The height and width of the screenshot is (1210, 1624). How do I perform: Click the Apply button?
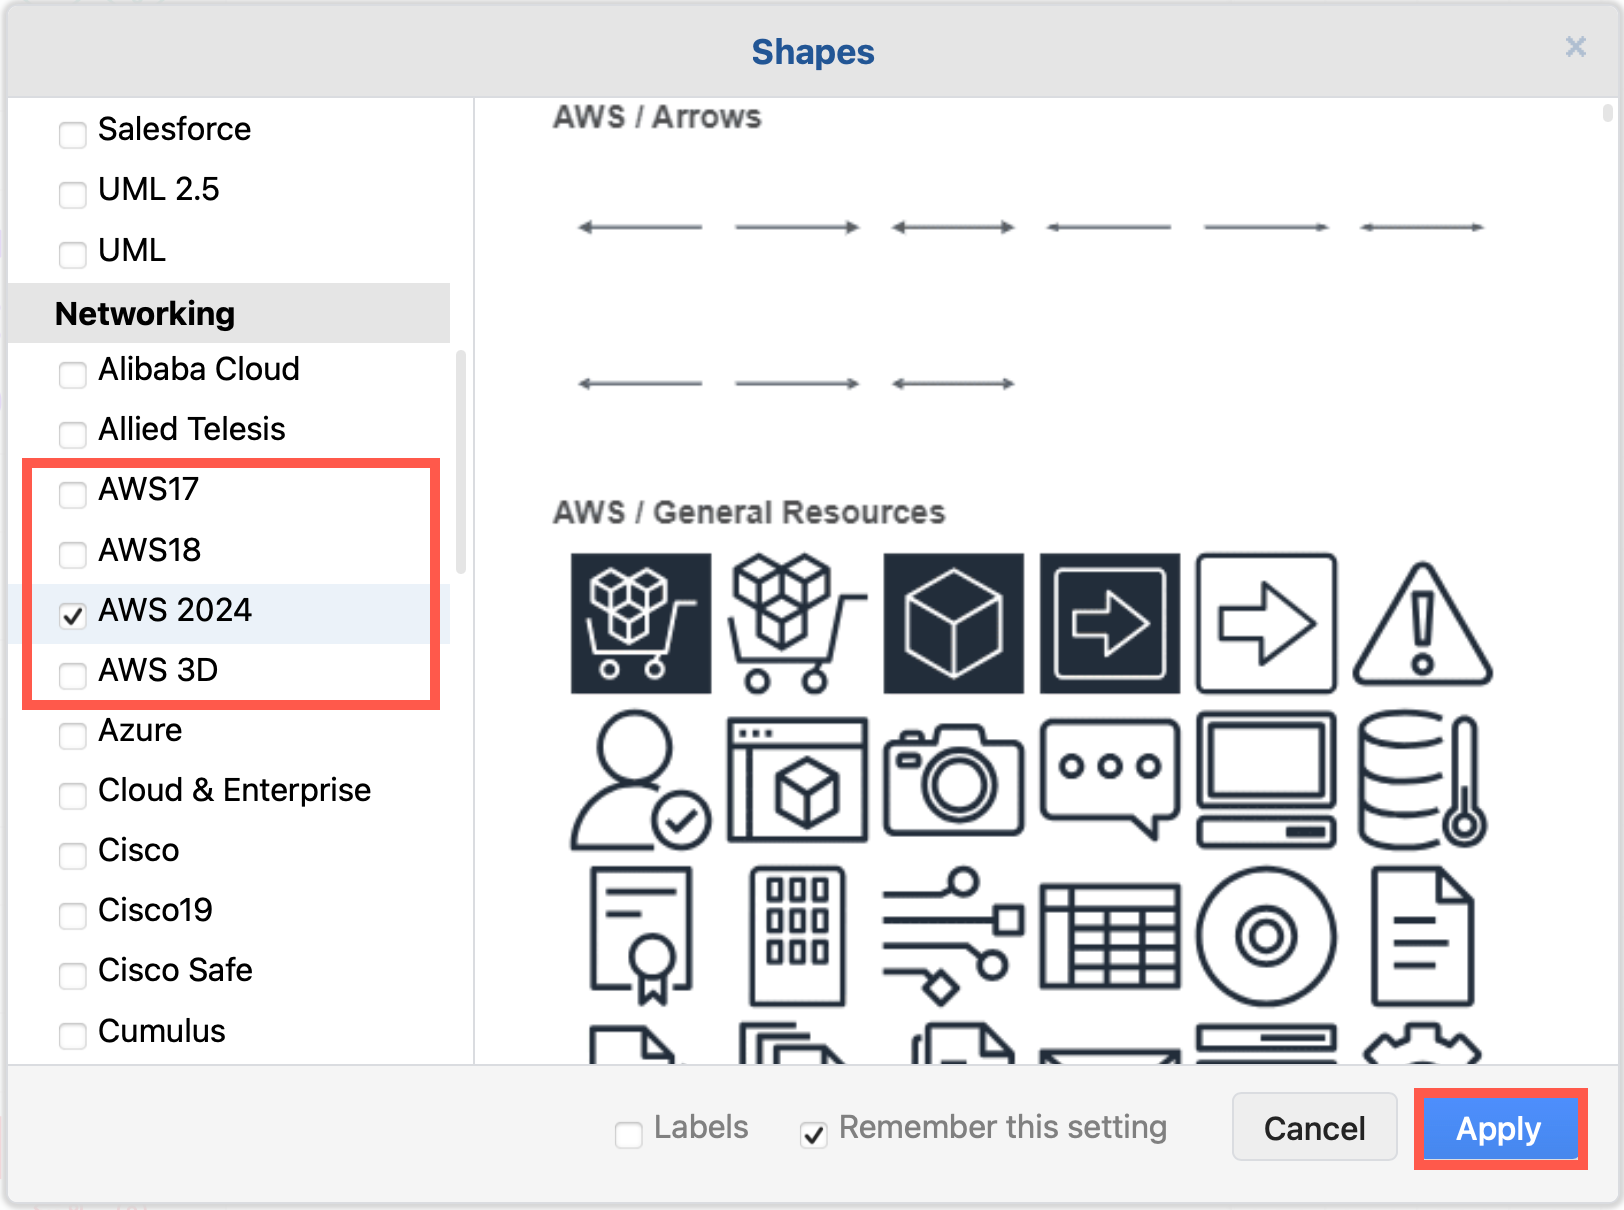[1498, 1128]
